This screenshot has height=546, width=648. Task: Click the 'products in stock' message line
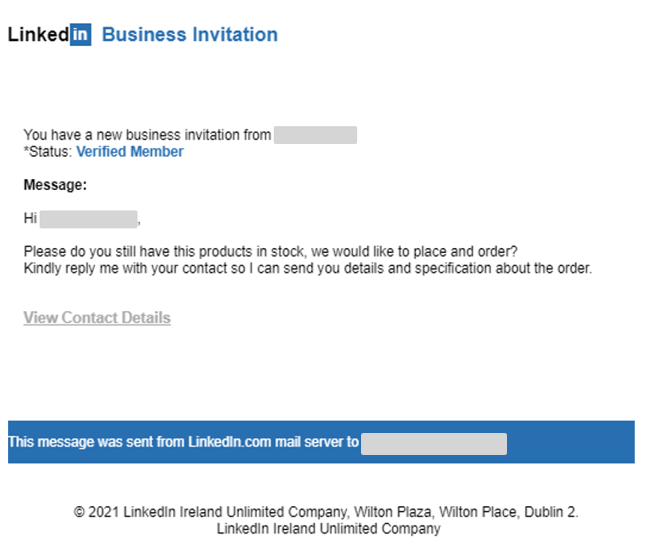(270, 251)
